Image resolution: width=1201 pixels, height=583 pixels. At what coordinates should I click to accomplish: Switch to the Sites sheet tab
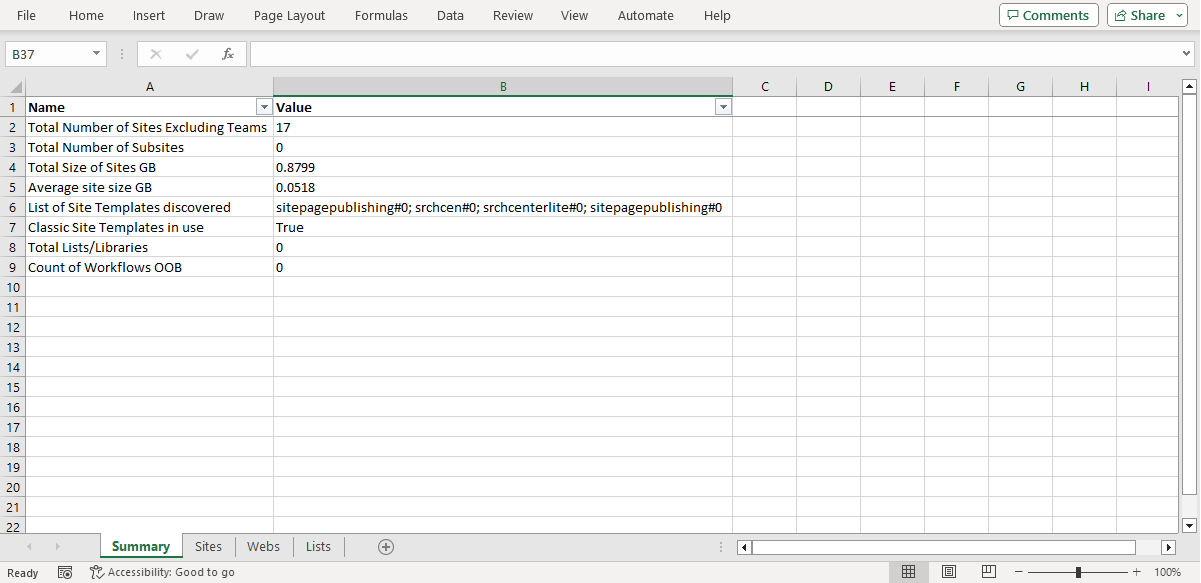click(x=209, y=546)
